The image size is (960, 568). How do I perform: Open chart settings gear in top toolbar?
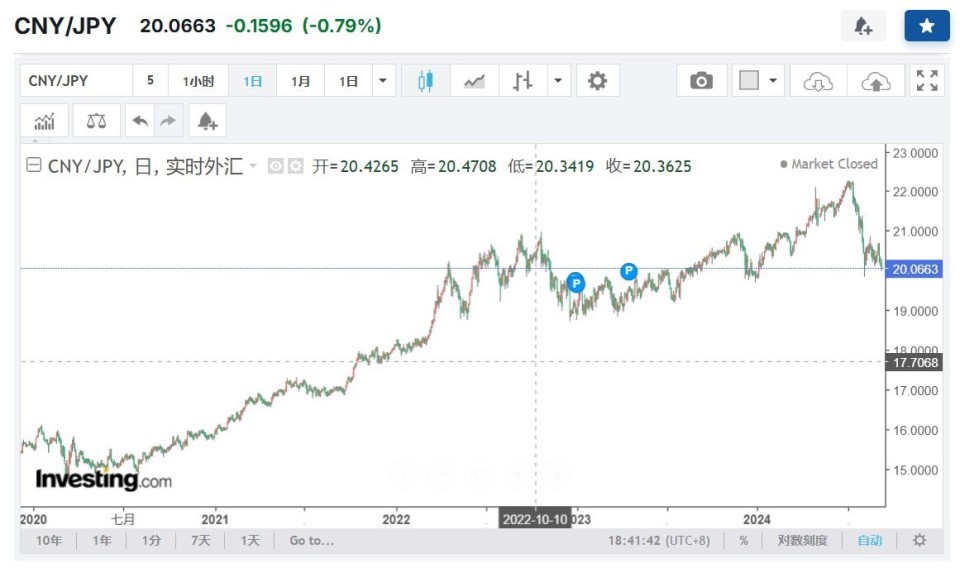click(597, 81)
